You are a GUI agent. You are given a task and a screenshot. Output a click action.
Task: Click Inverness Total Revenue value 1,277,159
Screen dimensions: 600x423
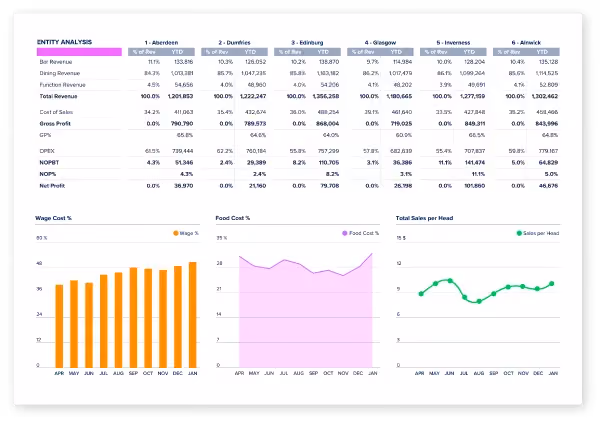[472, 96]
